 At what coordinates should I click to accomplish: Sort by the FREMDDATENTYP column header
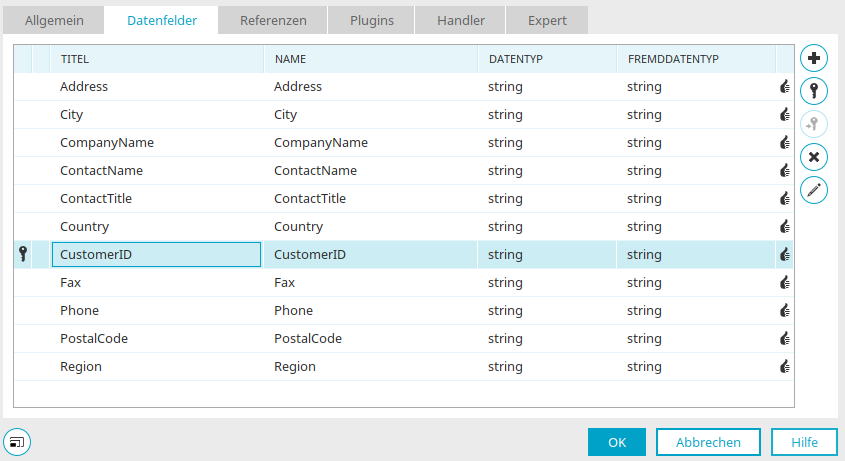pos(696,59)
